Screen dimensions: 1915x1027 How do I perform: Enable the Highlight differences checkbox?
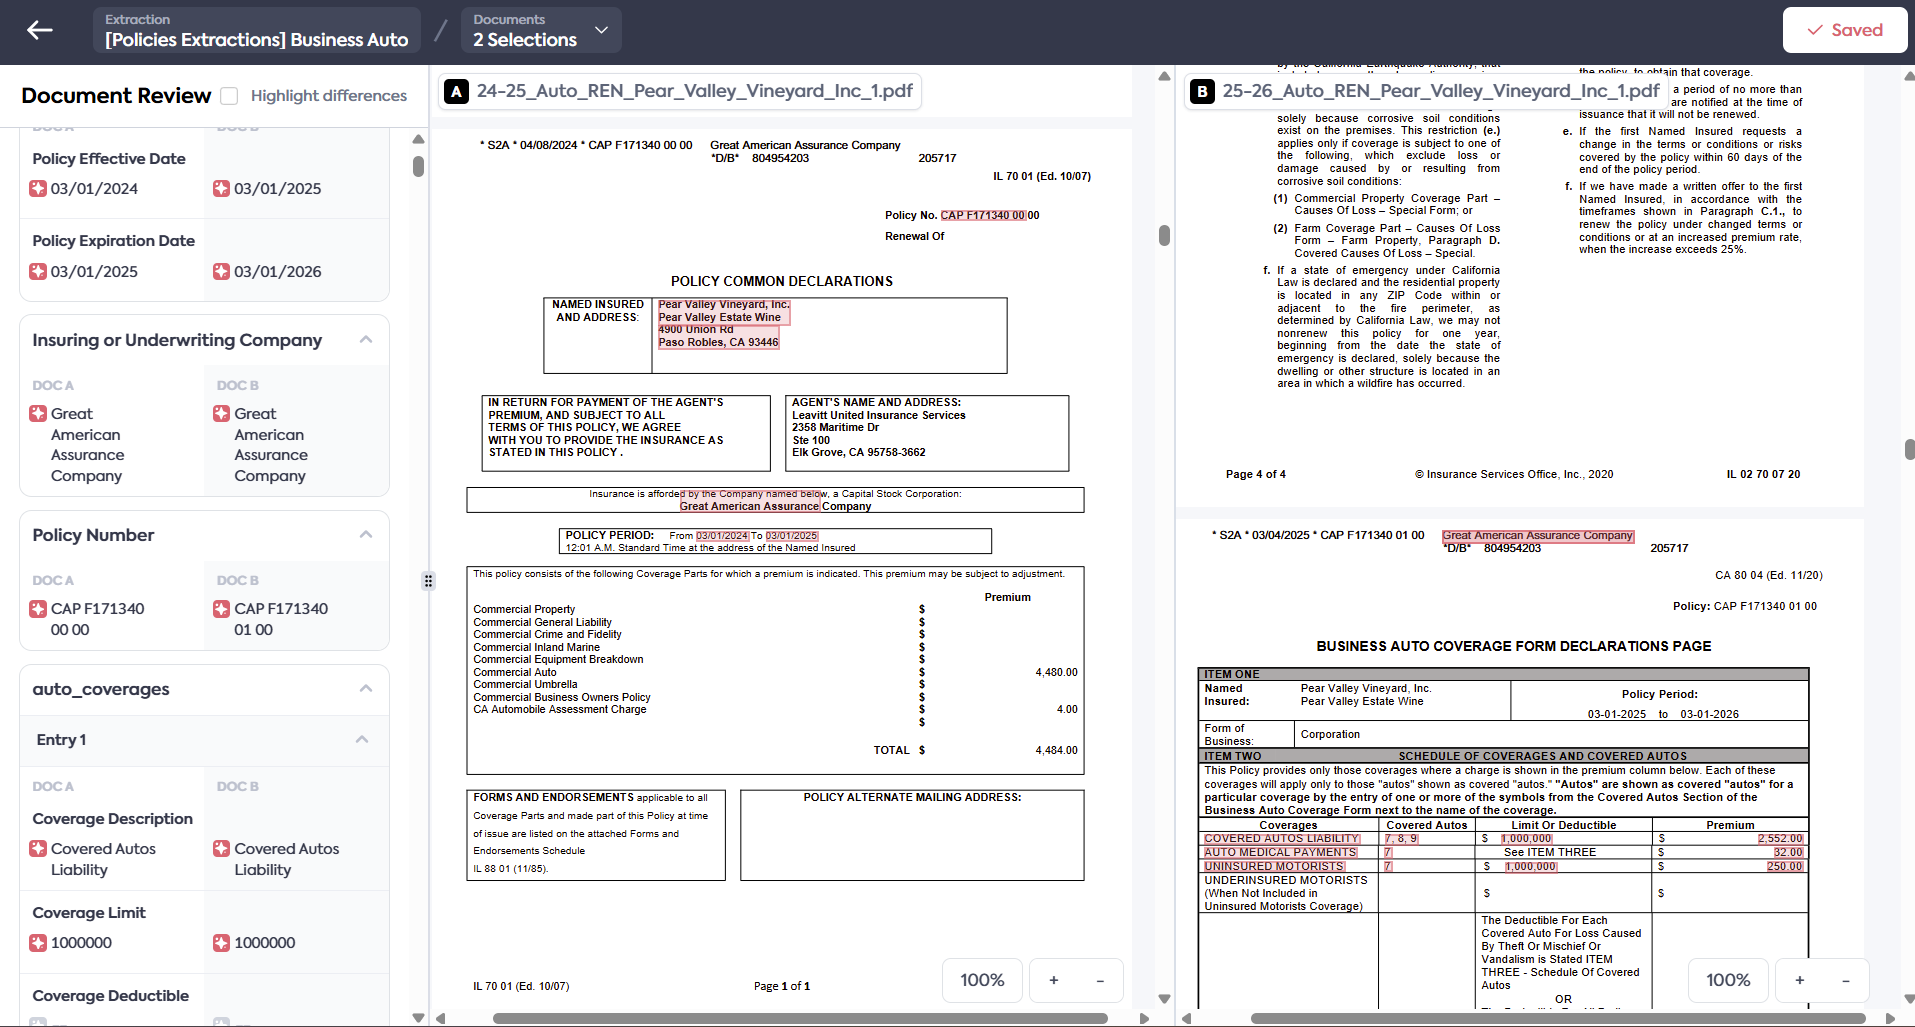click(x=229, y=96)
